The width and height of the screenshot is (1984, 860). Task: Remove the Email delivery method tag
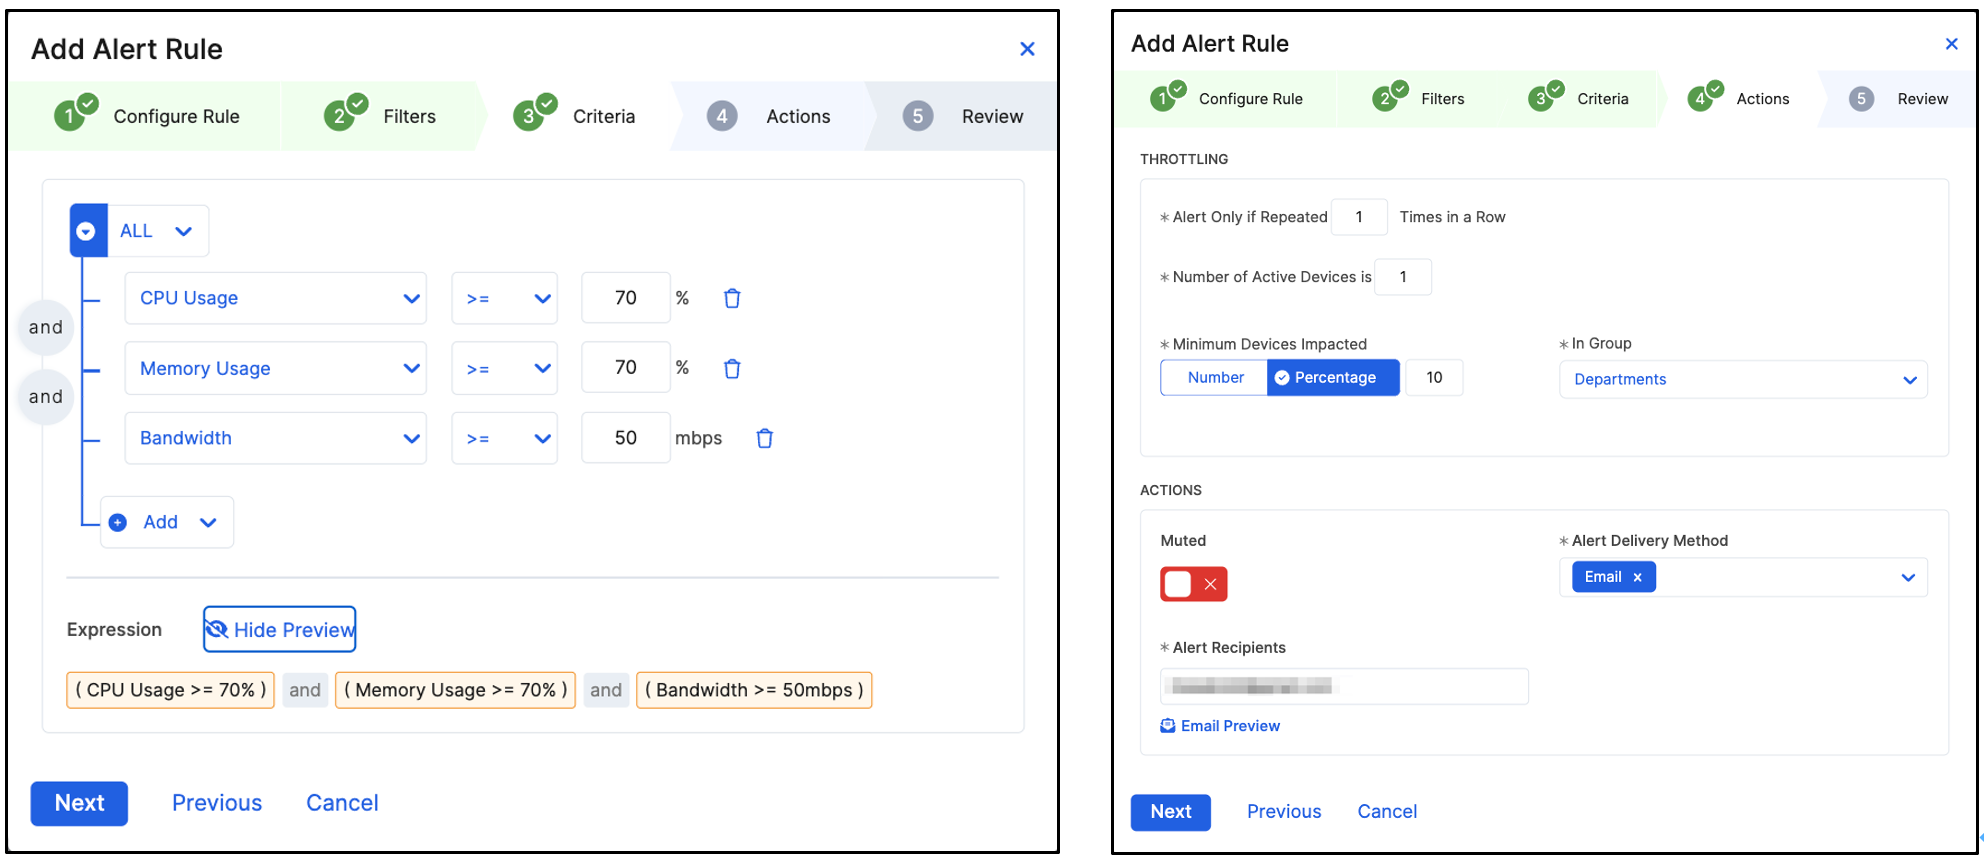coord(1637,577)
